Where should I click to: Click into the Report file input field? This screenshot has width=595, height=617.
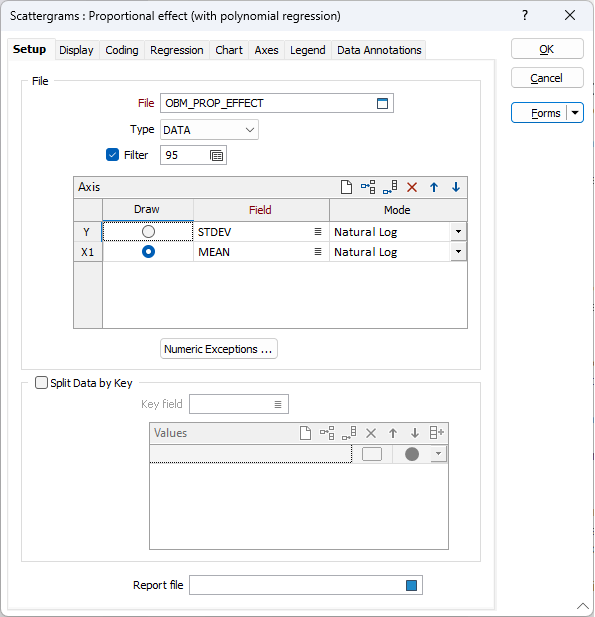point(297,586)
